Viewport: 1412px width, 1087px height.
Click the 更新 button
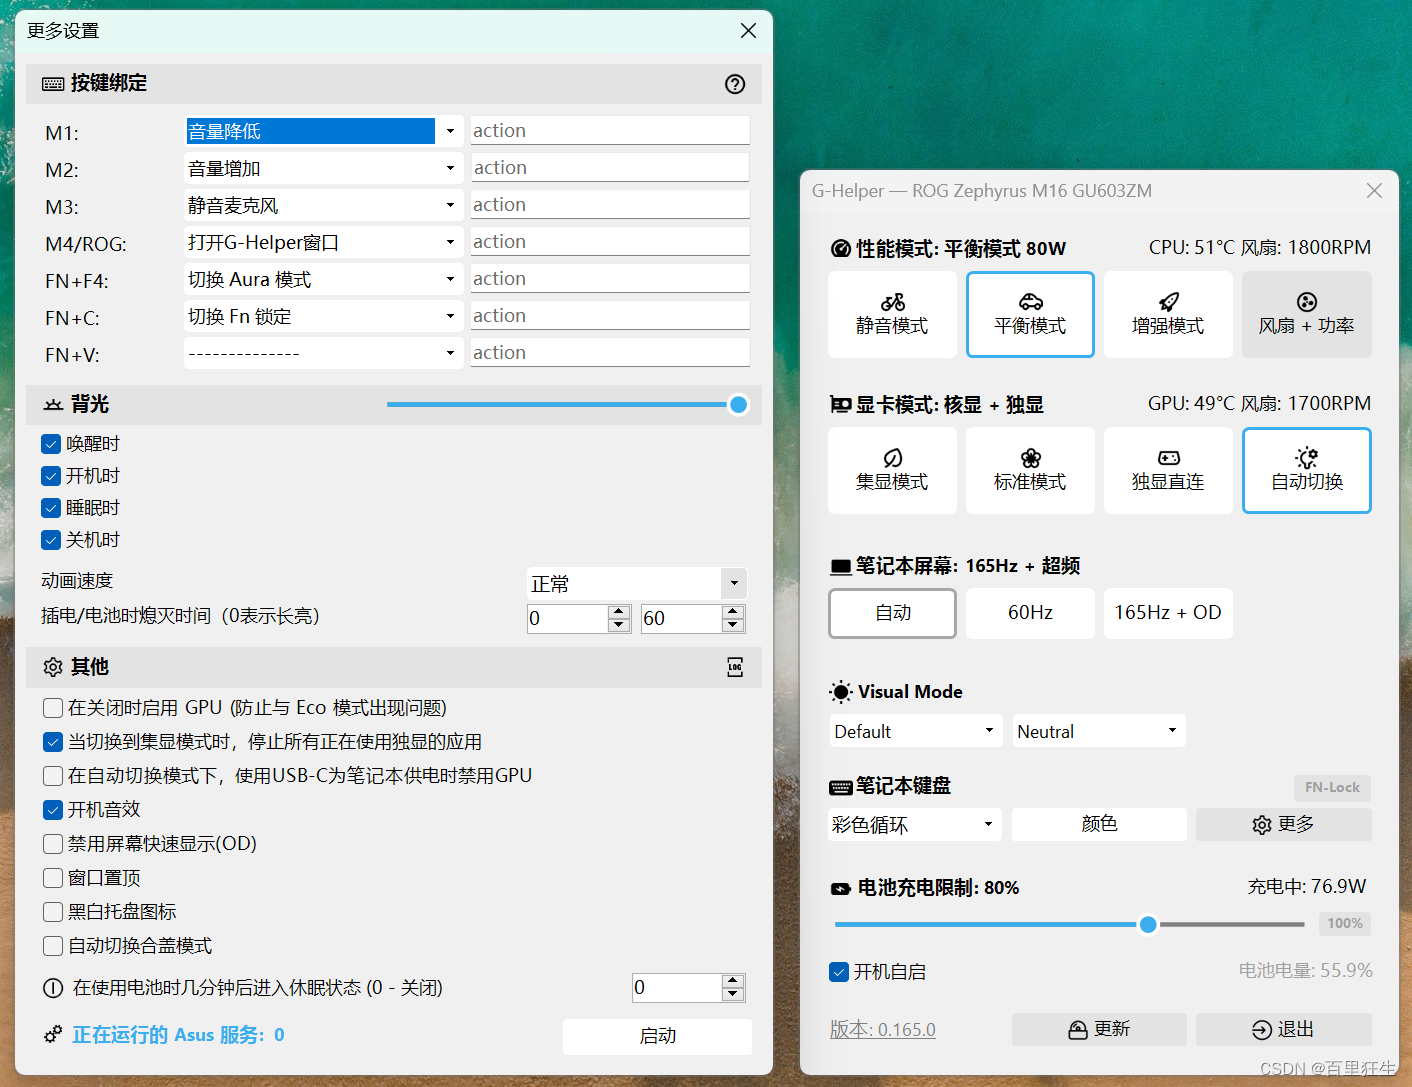point(1099,1029)
